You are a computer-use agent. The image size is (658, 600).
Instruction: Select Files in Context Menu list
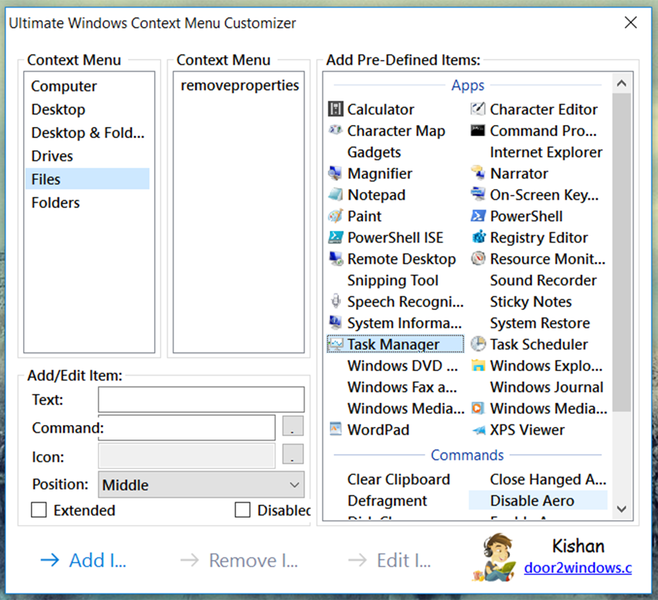[87, 179]
